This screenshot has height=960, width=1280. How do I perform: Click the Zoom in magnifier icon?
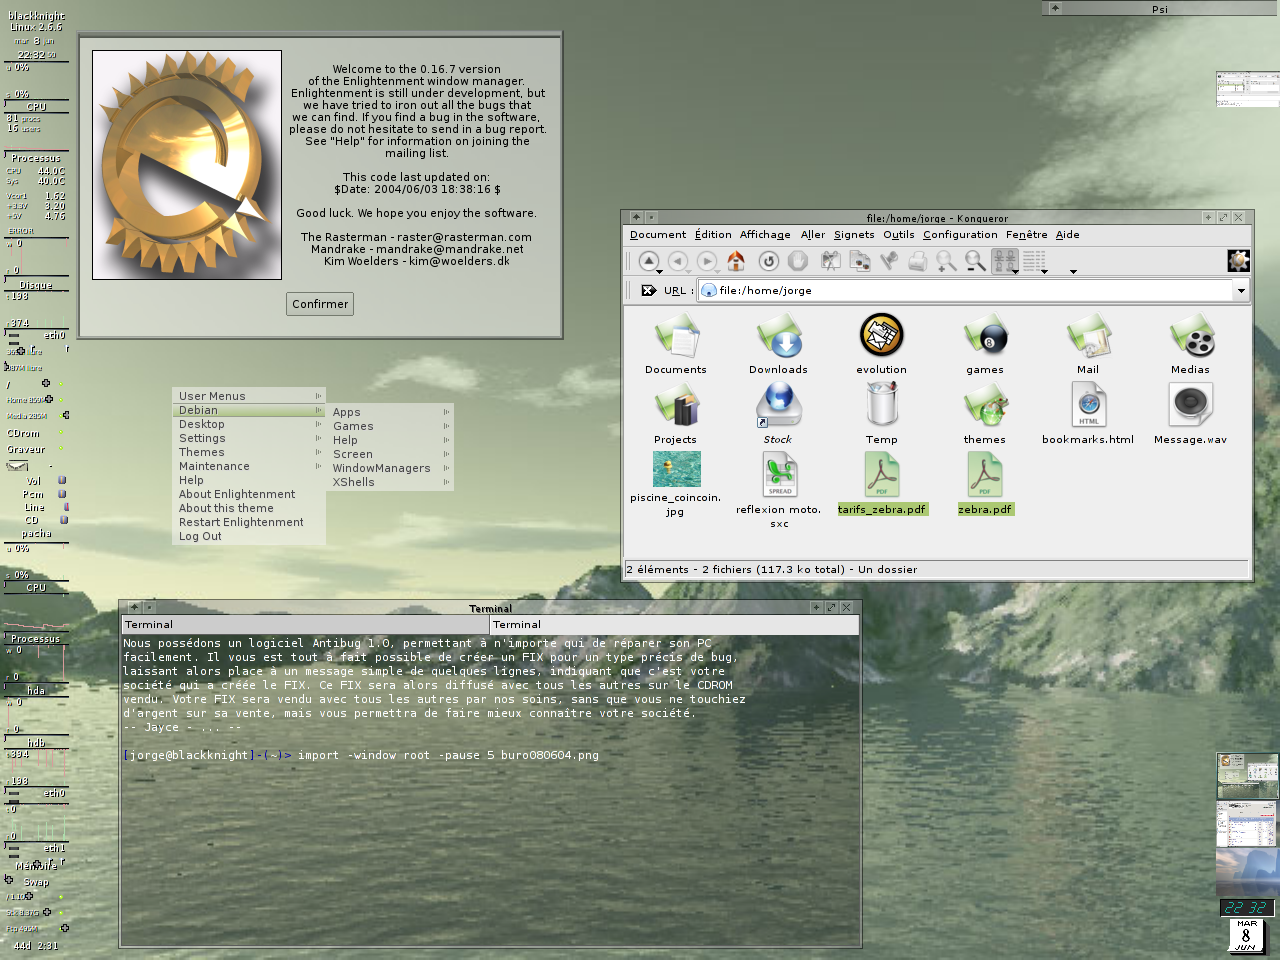pos(946,261)
